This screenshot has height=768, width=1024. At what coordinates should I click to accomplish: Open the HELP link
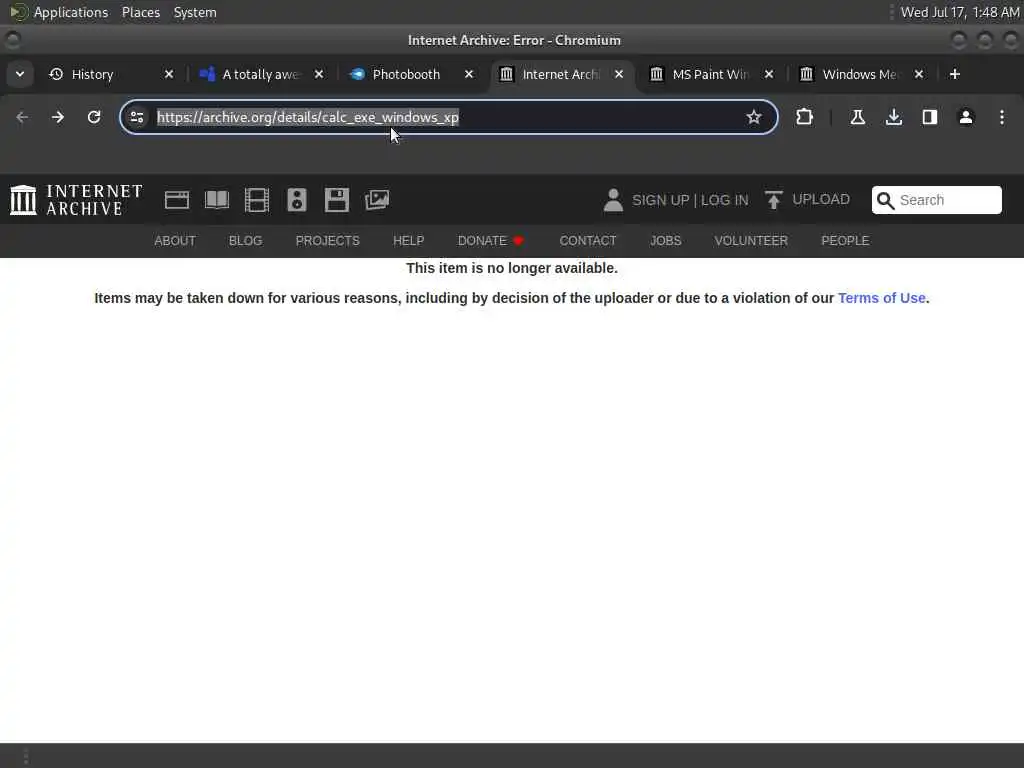point(409,241)
